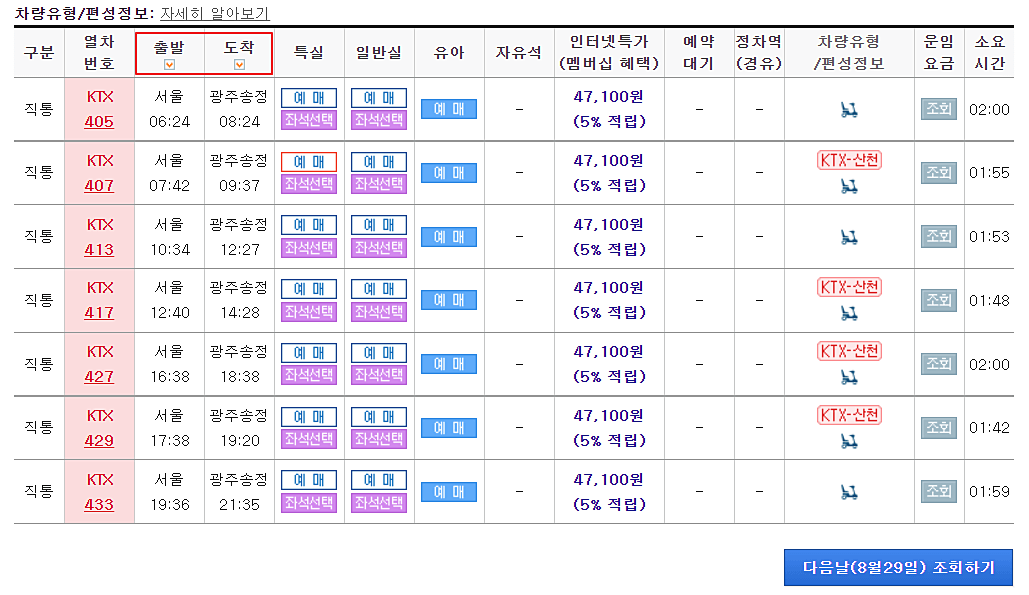Book 특실 on the 16:38 train

(x=309, y=353)
